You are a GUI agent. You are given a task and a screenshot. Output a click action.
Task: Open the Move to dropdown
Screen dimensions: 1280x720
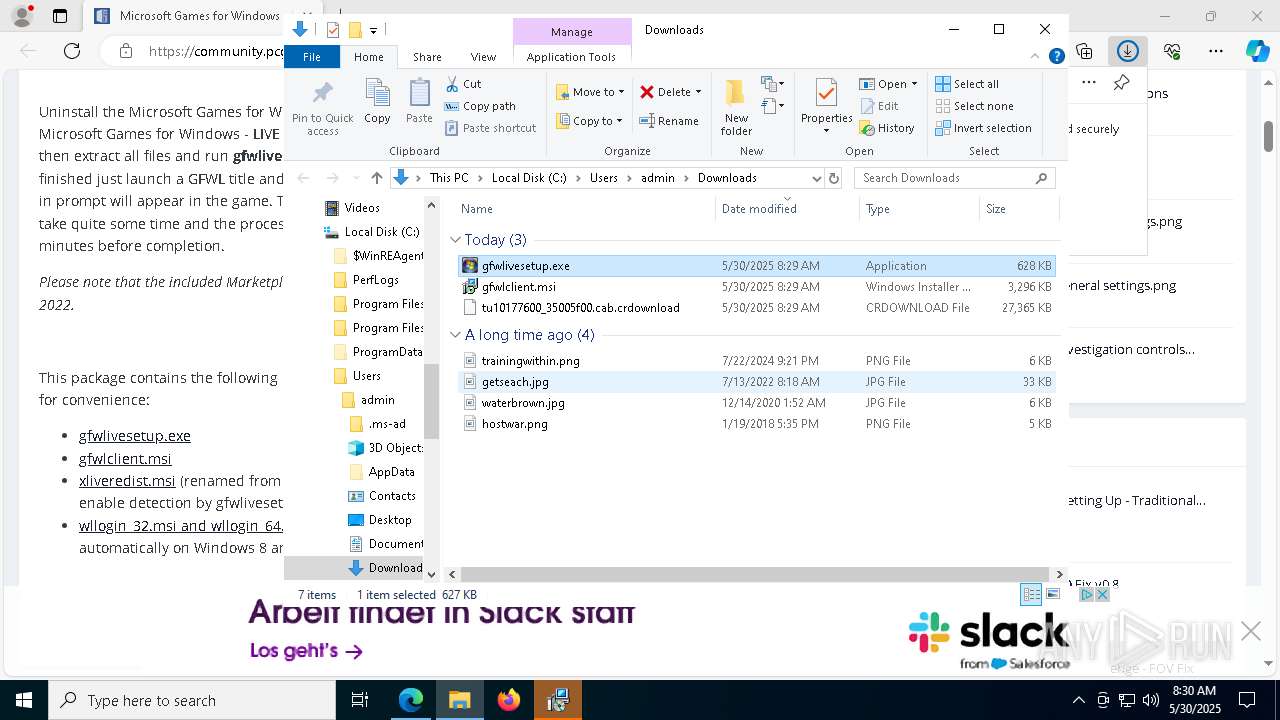[x=590, y=92]
